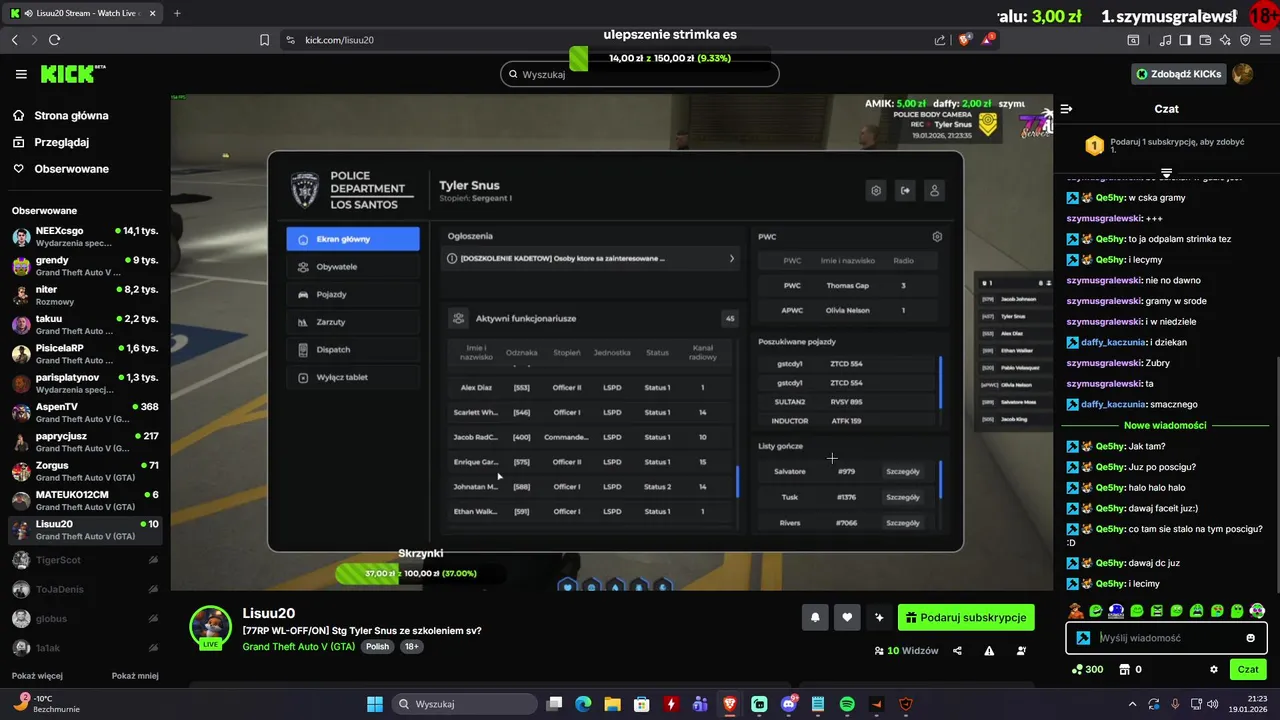Open niter channel in followed list
Viewport: 1280px width, 720px height.
[x=85, y=295]
